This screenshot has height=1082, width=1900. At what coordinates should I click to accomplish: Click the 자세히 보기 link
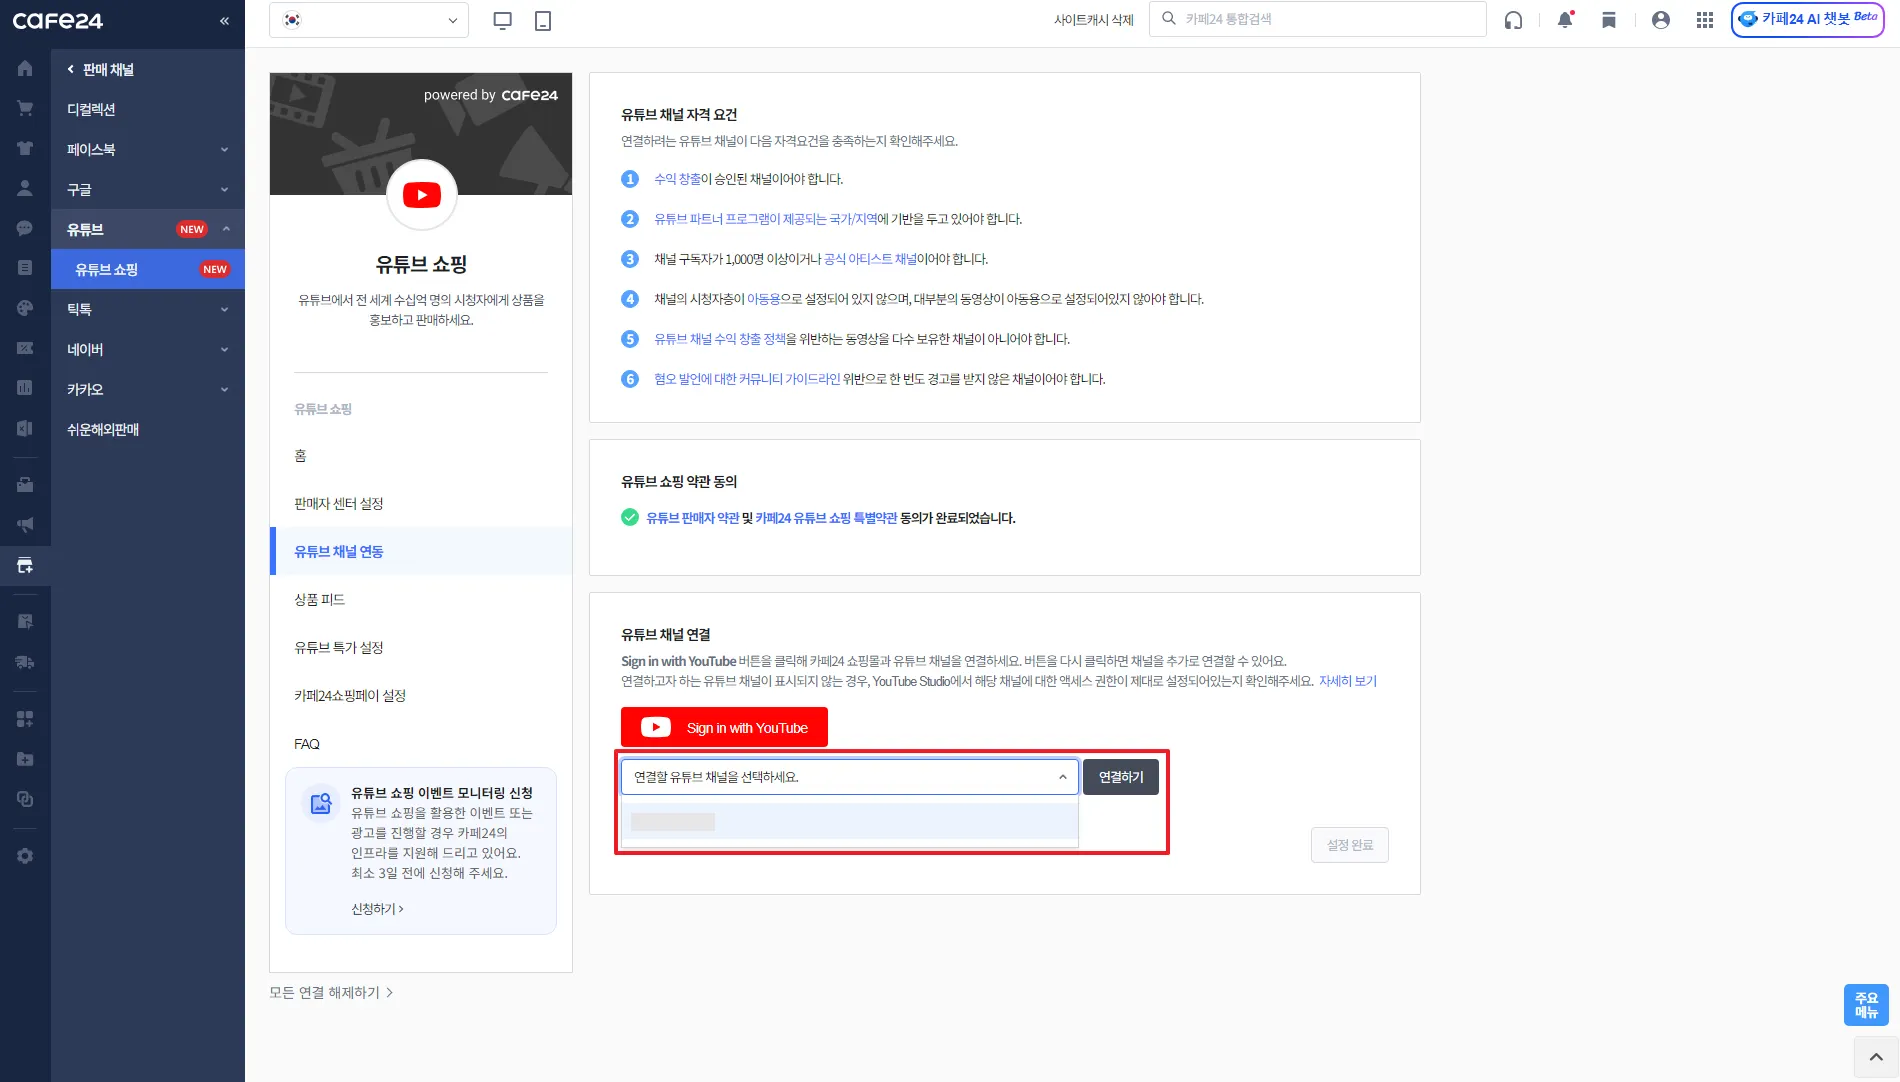[1348, 681]
